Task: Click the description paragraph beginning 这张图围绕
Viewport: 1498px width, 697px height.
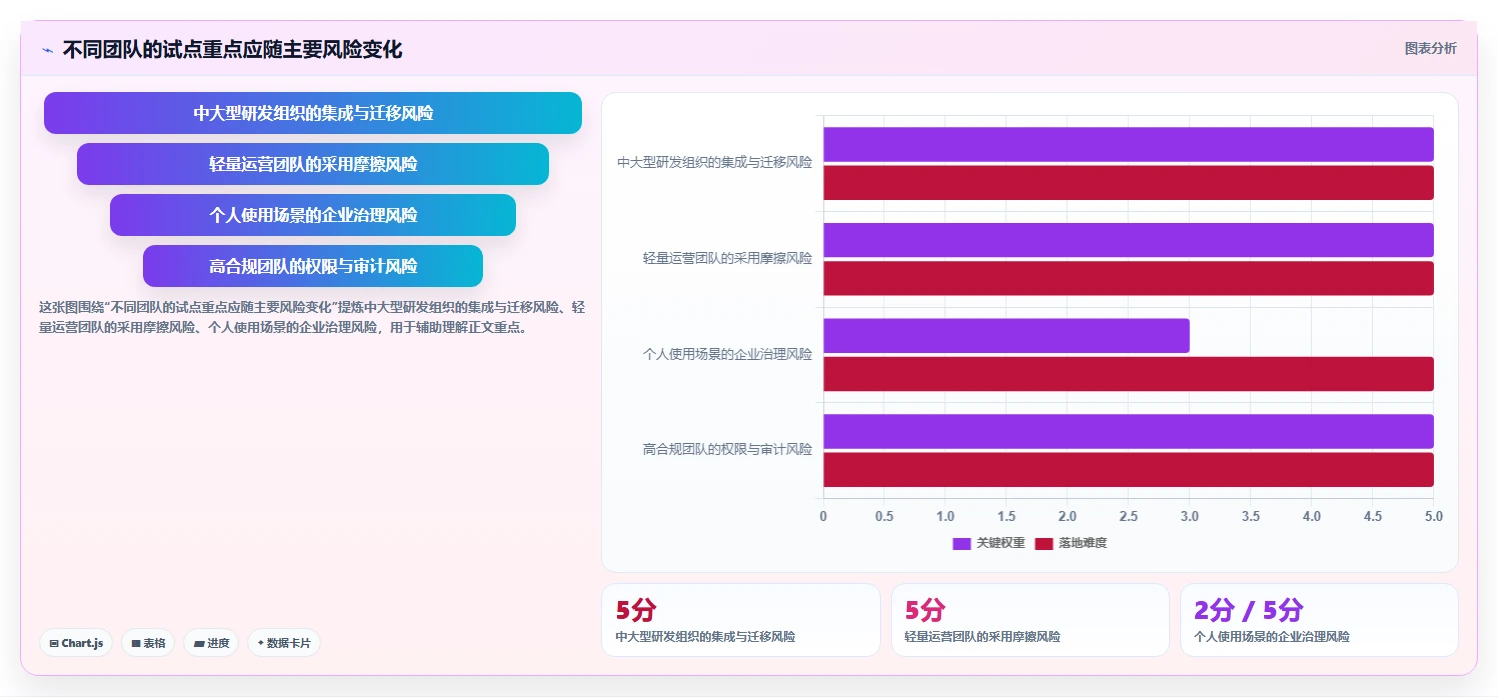Action: 312,317
